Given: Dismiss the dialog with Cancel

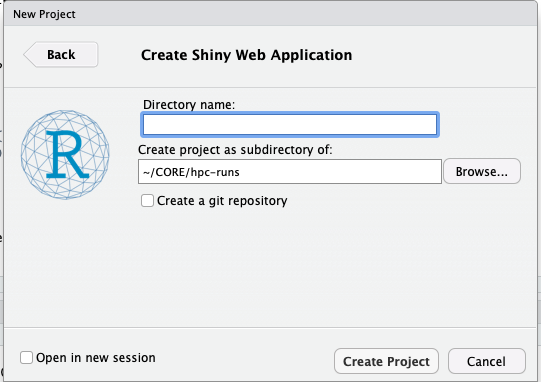Looking at the screenshot, I should (x=486, y=361).
